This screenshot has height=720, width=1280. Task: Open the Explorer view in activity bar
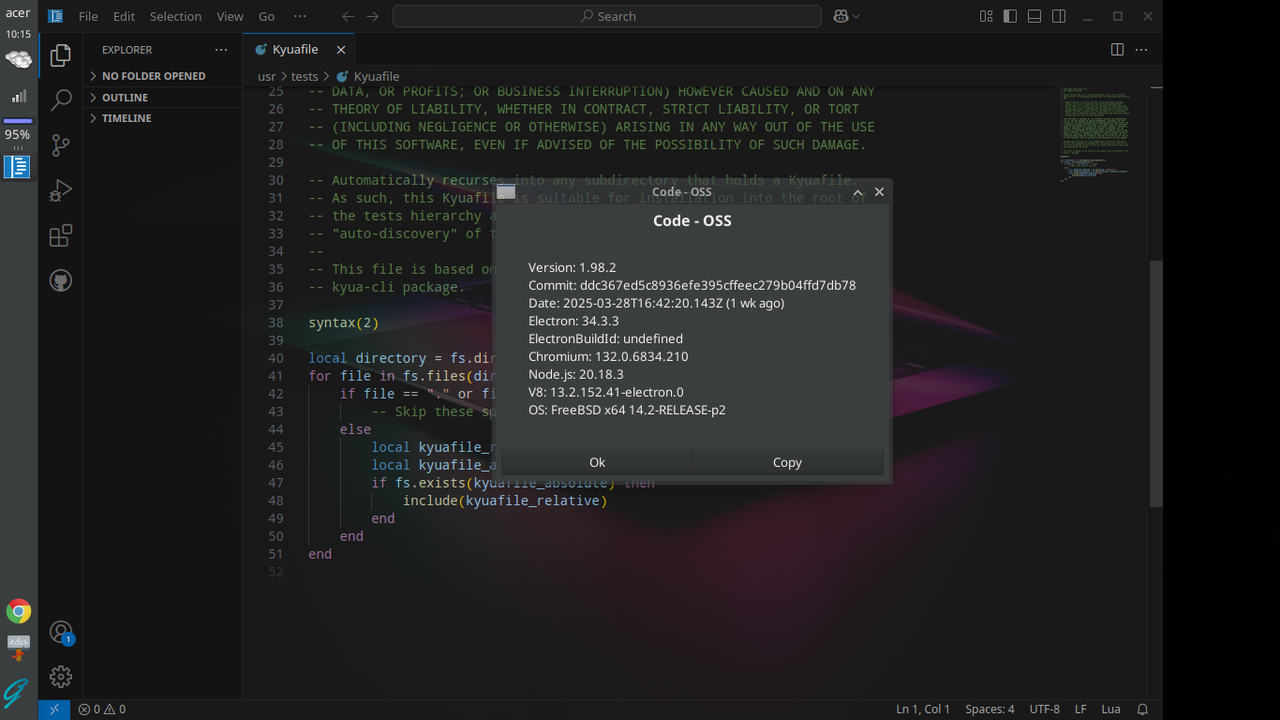coord(61,55)
